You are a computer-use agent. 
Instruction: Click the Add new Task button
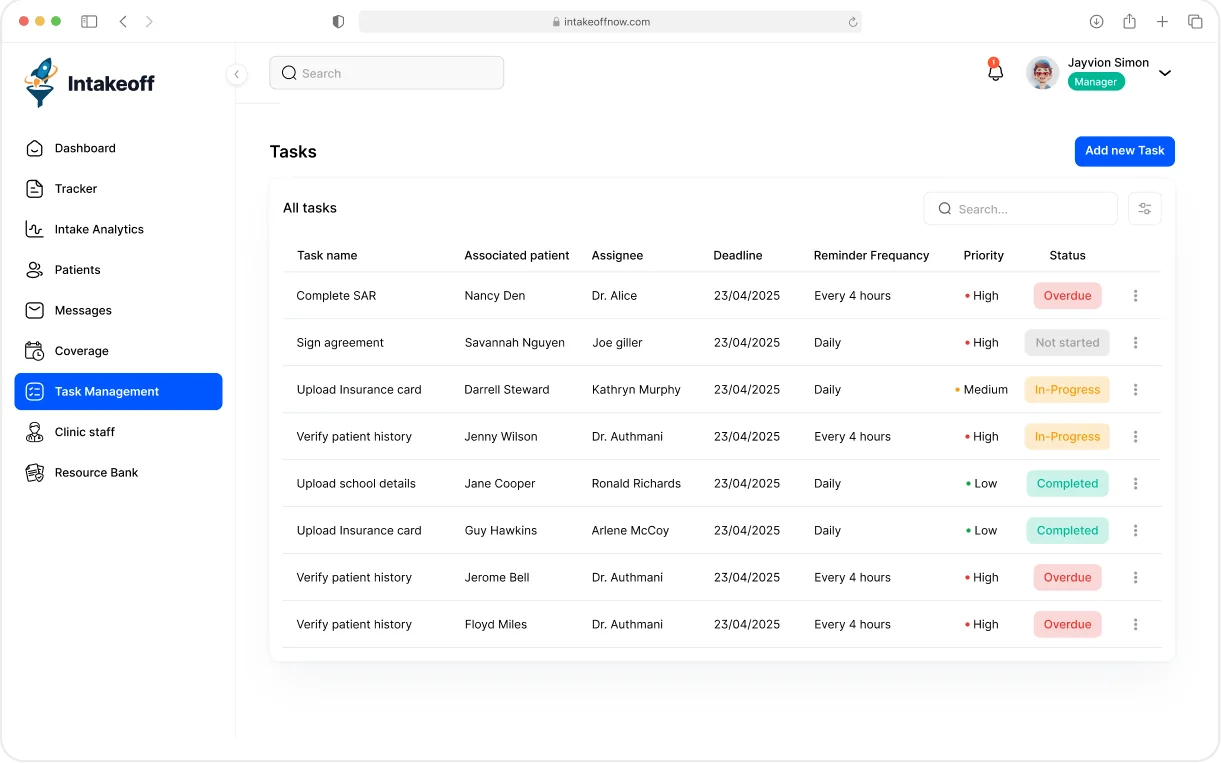1124,151
